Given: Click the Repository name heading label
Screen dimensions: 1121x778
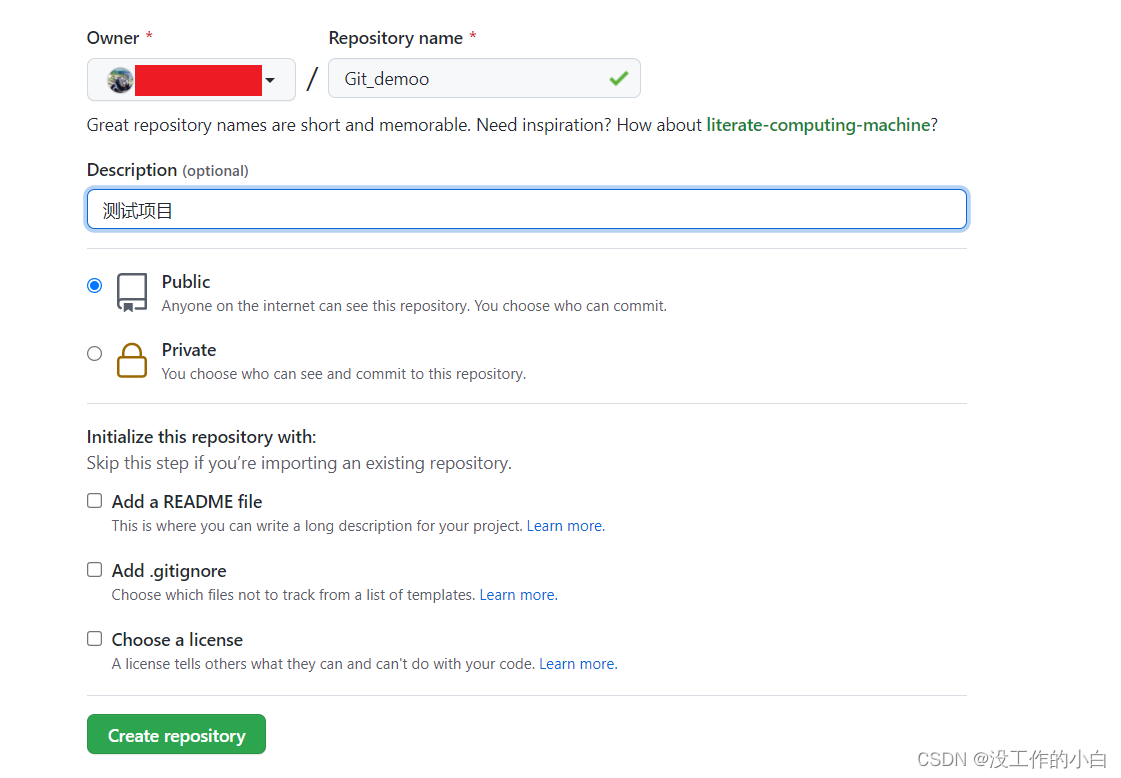Looking at the screenshot, I should (395, 38).
